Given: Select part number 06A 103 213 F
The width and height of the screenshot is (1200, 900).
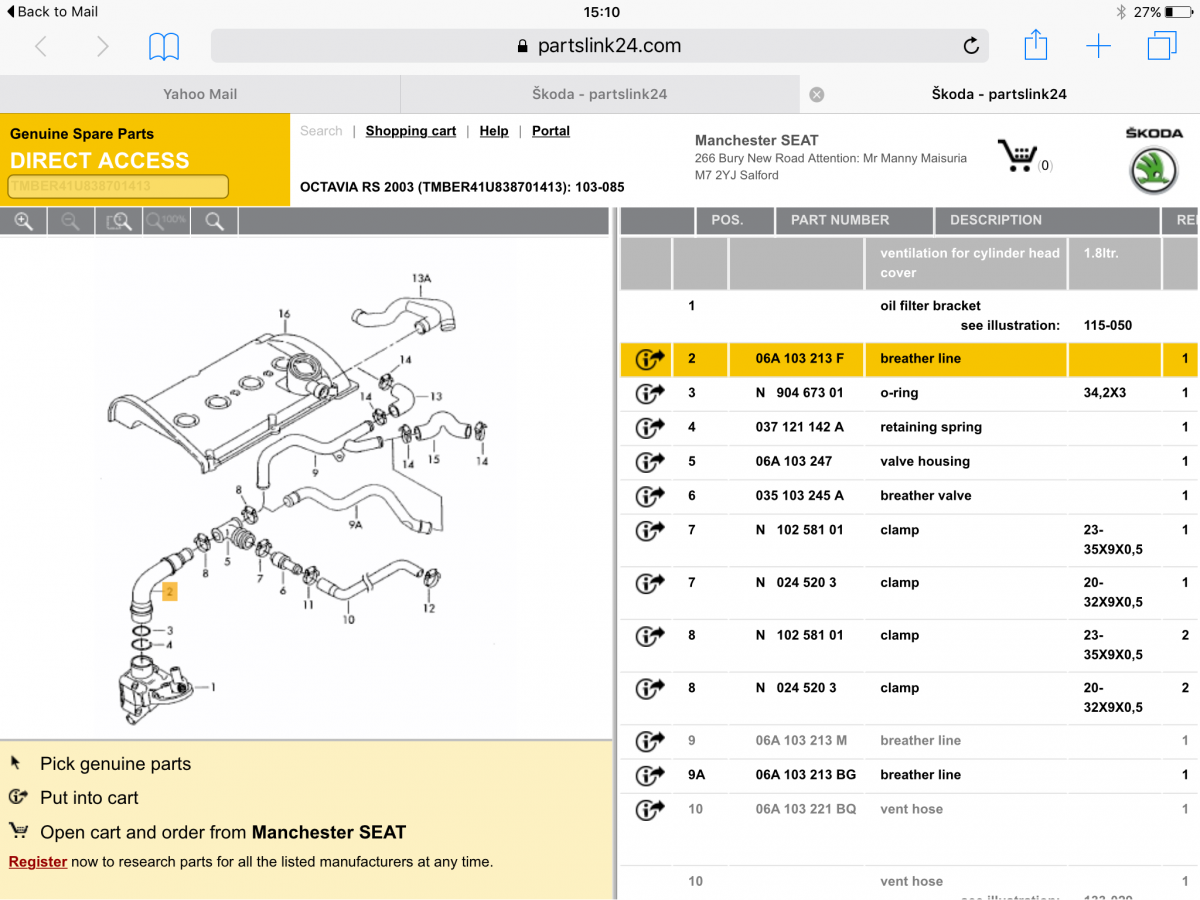Looking at the screenshot, I should point(800,358).
